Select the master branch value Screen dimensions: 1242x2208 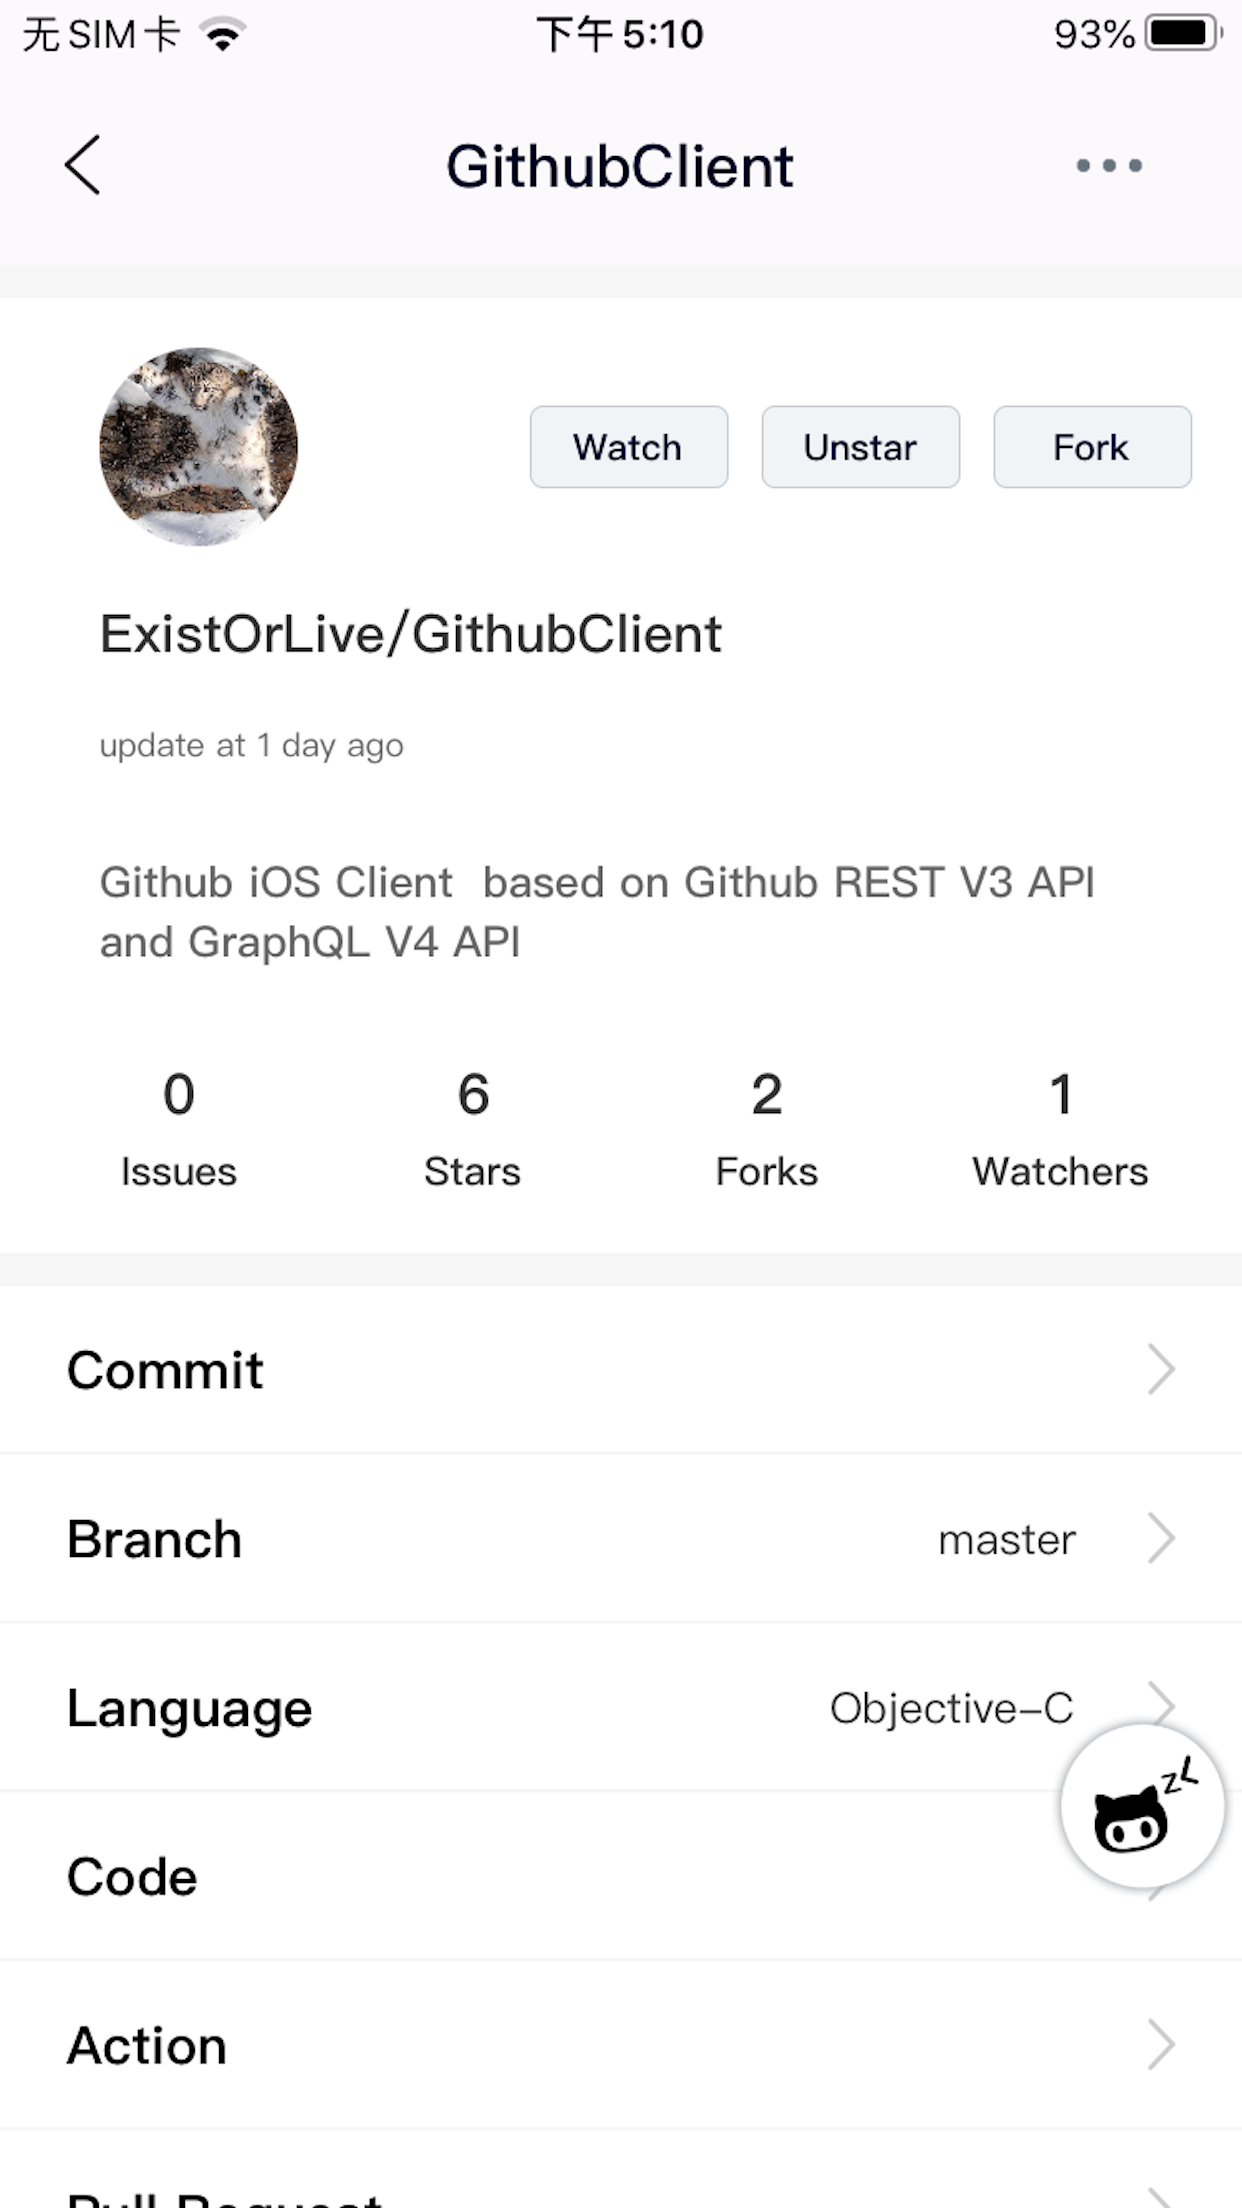coord(1007,1540)
